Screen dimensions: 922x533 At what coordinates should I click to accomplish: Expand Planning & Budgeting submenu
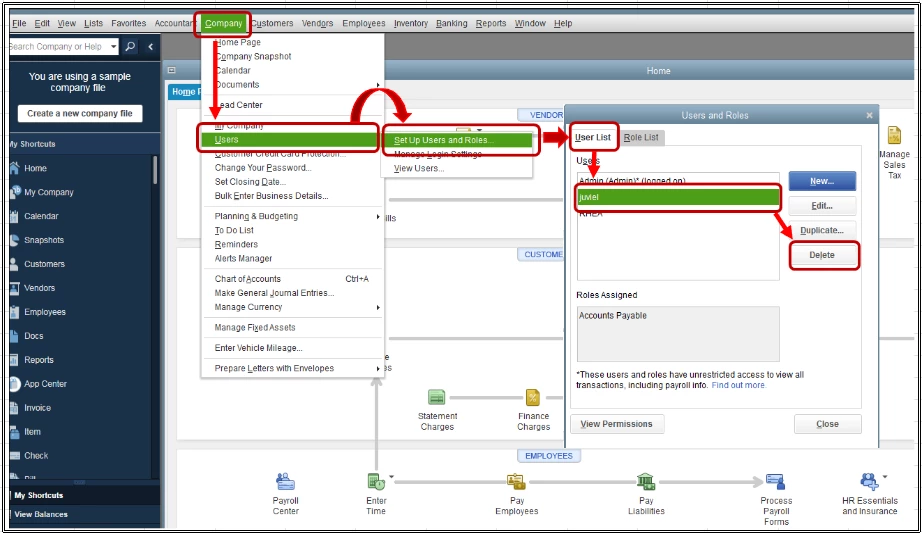(378, 216)
